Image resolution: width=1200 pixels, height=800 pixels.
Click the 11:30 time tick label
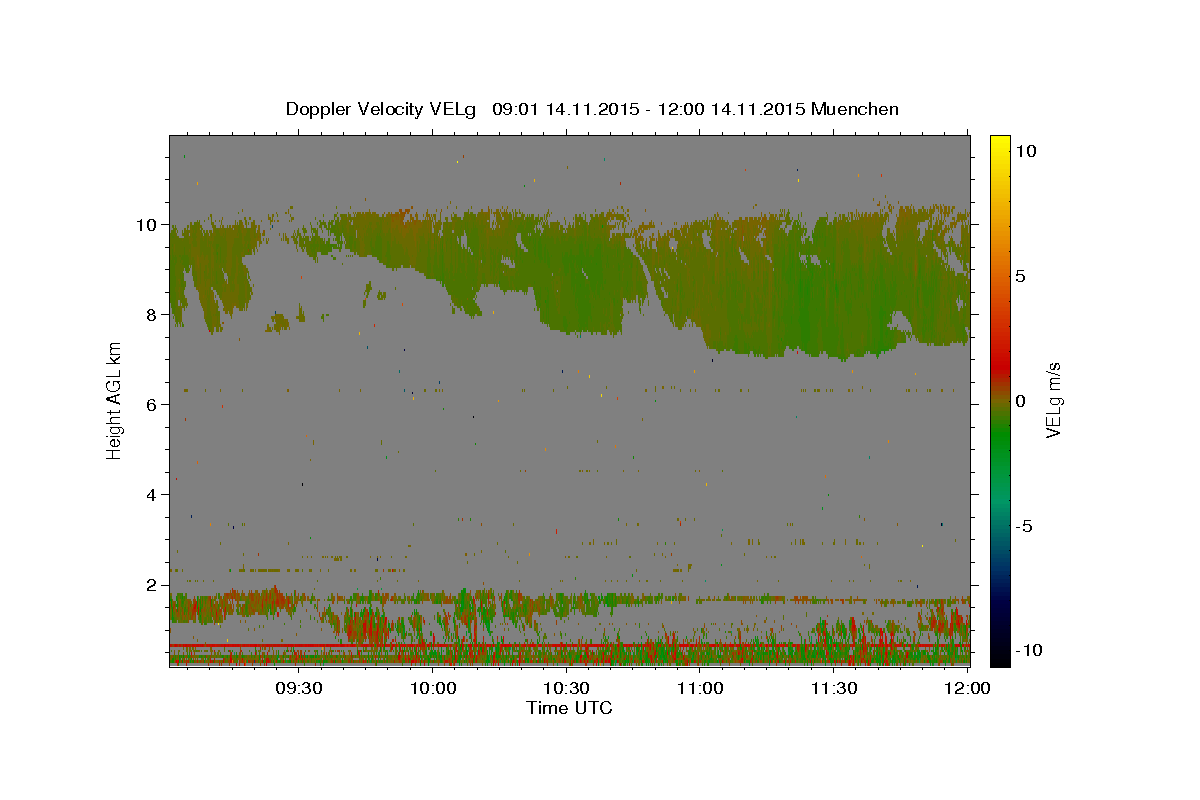pos(833,688)
